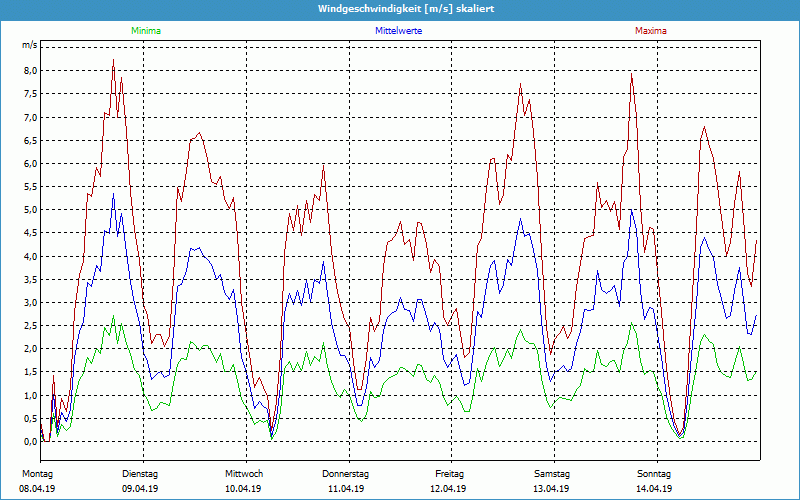Click the '3,0' y-axis value
The height and width of the screenshot is (500, 800).
(31, 303)
